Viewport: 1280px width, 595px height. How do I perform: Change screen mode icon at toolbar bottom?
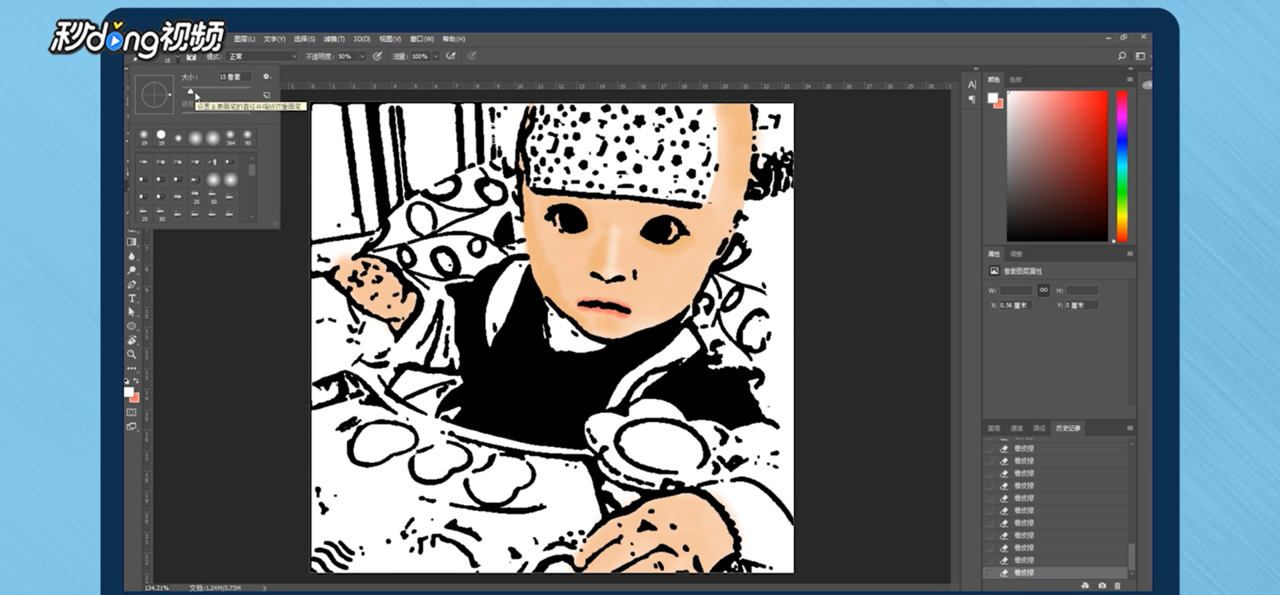tap(131, 426)
